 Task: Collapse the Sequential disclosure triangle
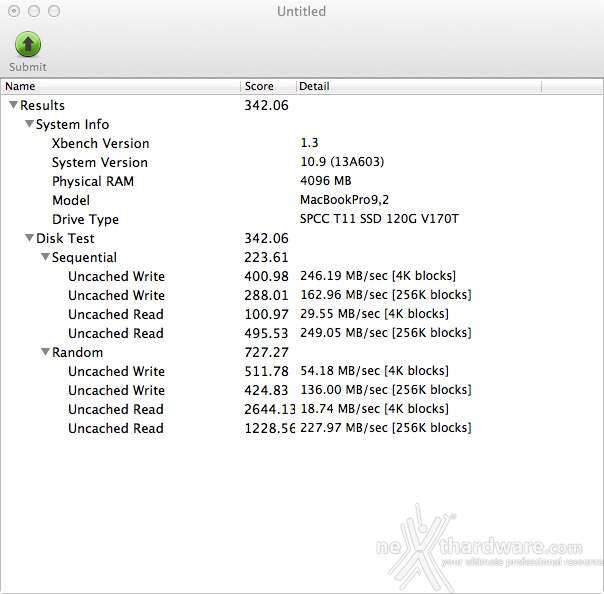tap(45, 257)
